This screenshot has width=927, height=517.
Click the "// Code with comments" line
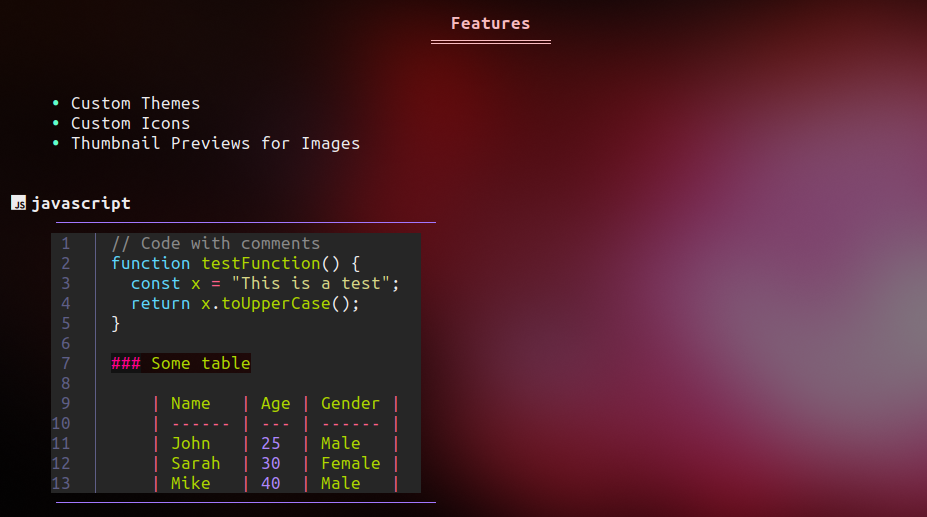point(215,243)
